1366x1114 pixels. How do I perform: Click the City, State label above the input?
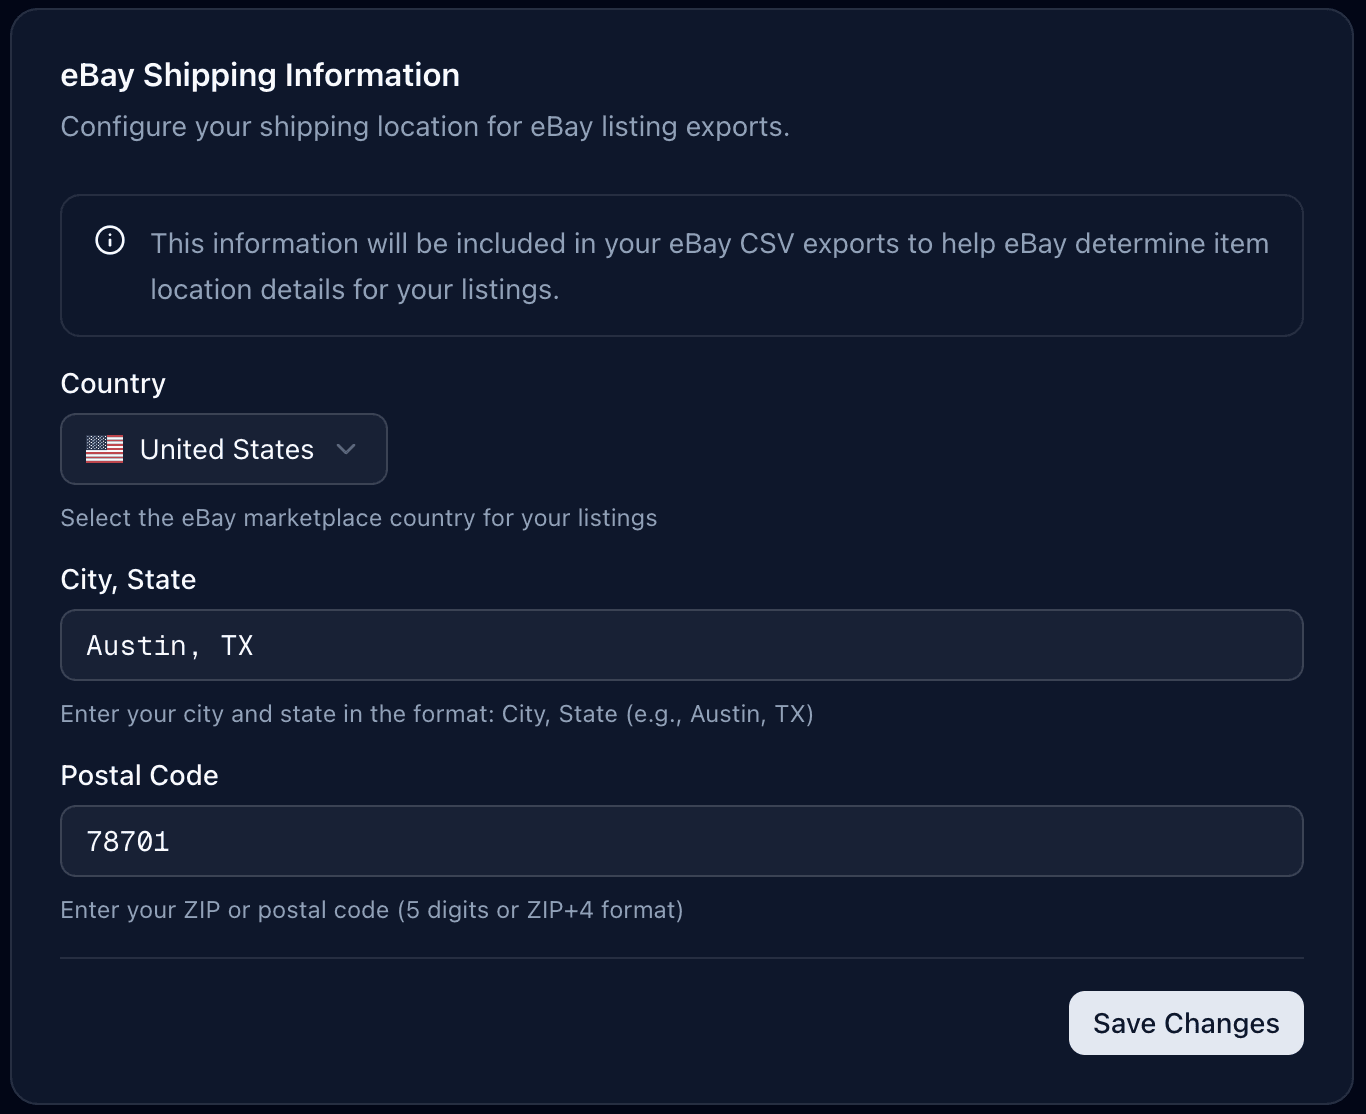point(128,579)
